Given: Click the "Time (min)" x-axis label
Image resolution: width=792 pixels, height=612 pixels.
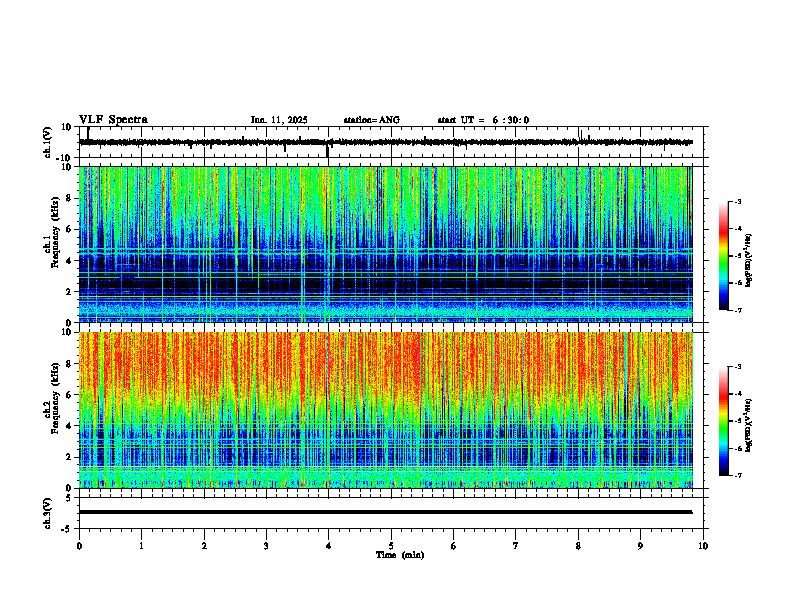Looking at the screenshot, I should pos(400,555).
